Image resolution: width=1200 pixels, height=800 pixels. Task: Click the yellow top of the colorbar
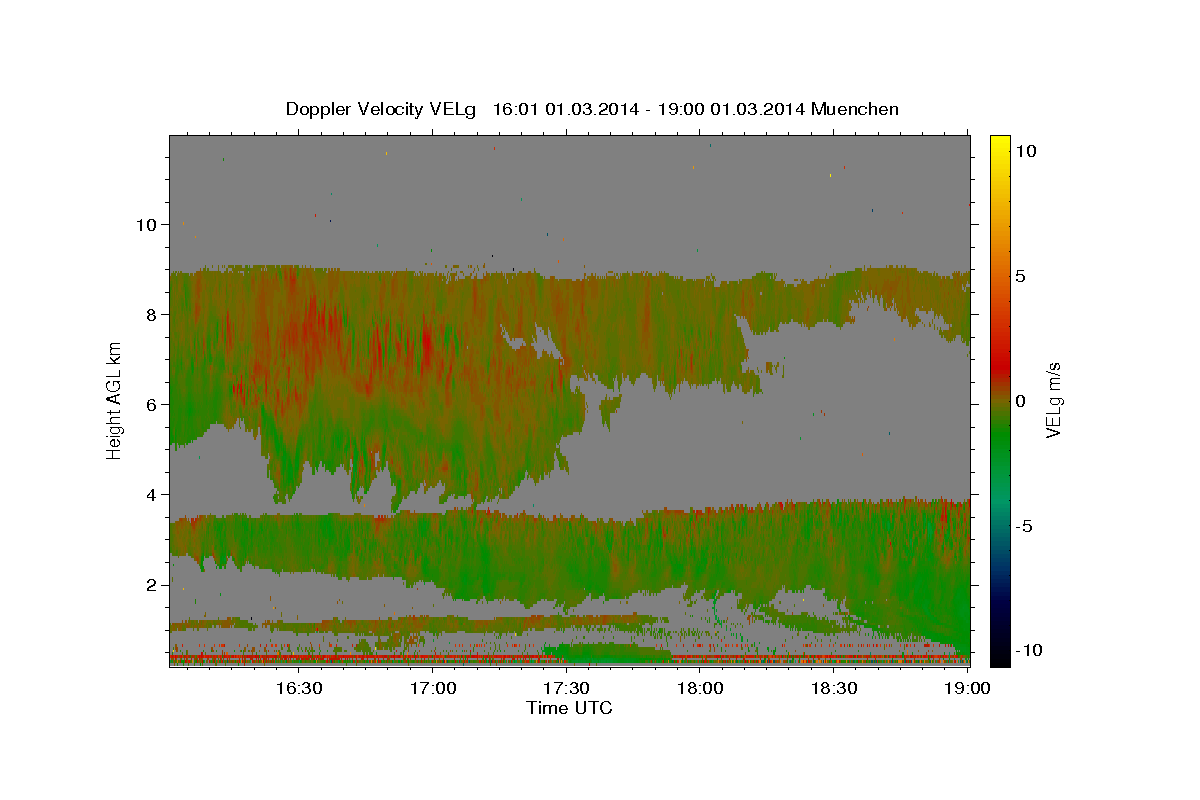(1000, 142)
